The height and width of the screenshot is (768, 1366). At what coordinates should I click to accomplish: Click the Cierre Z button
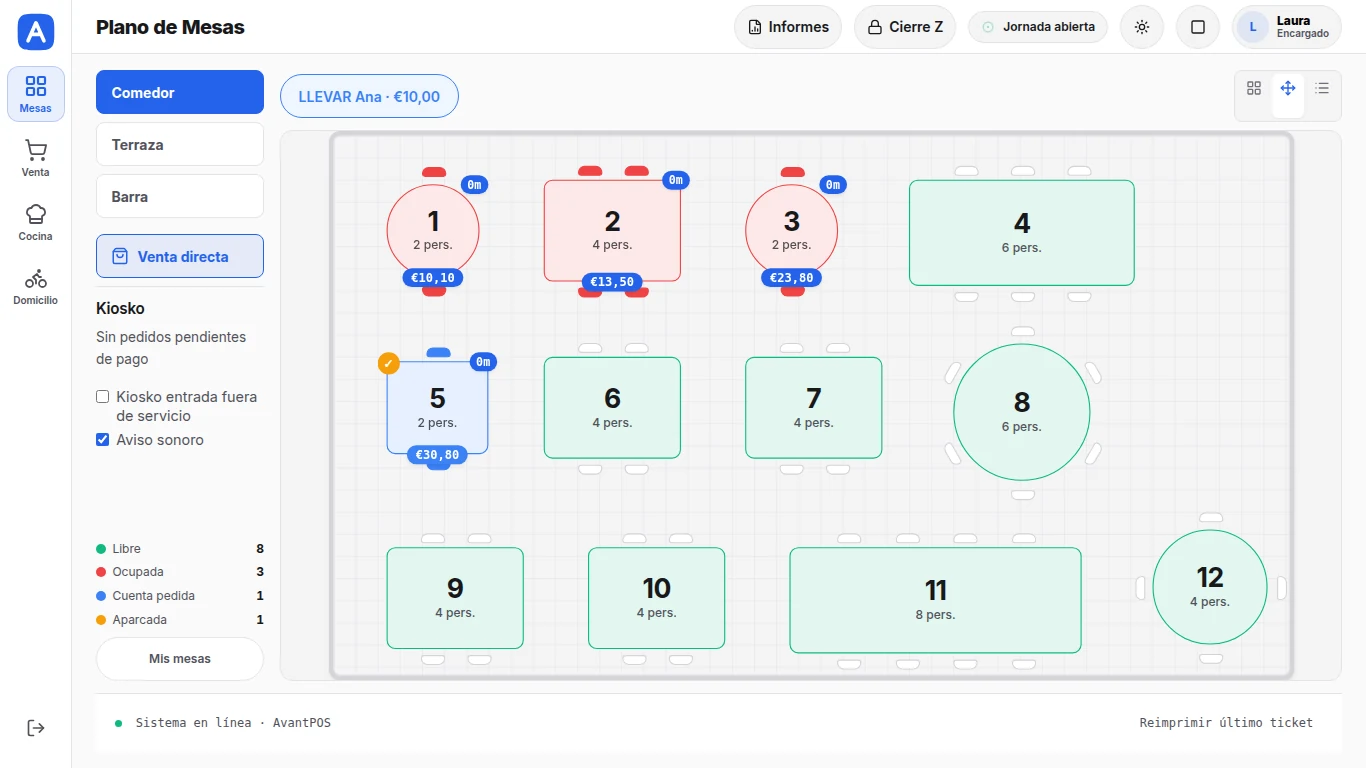905,27
